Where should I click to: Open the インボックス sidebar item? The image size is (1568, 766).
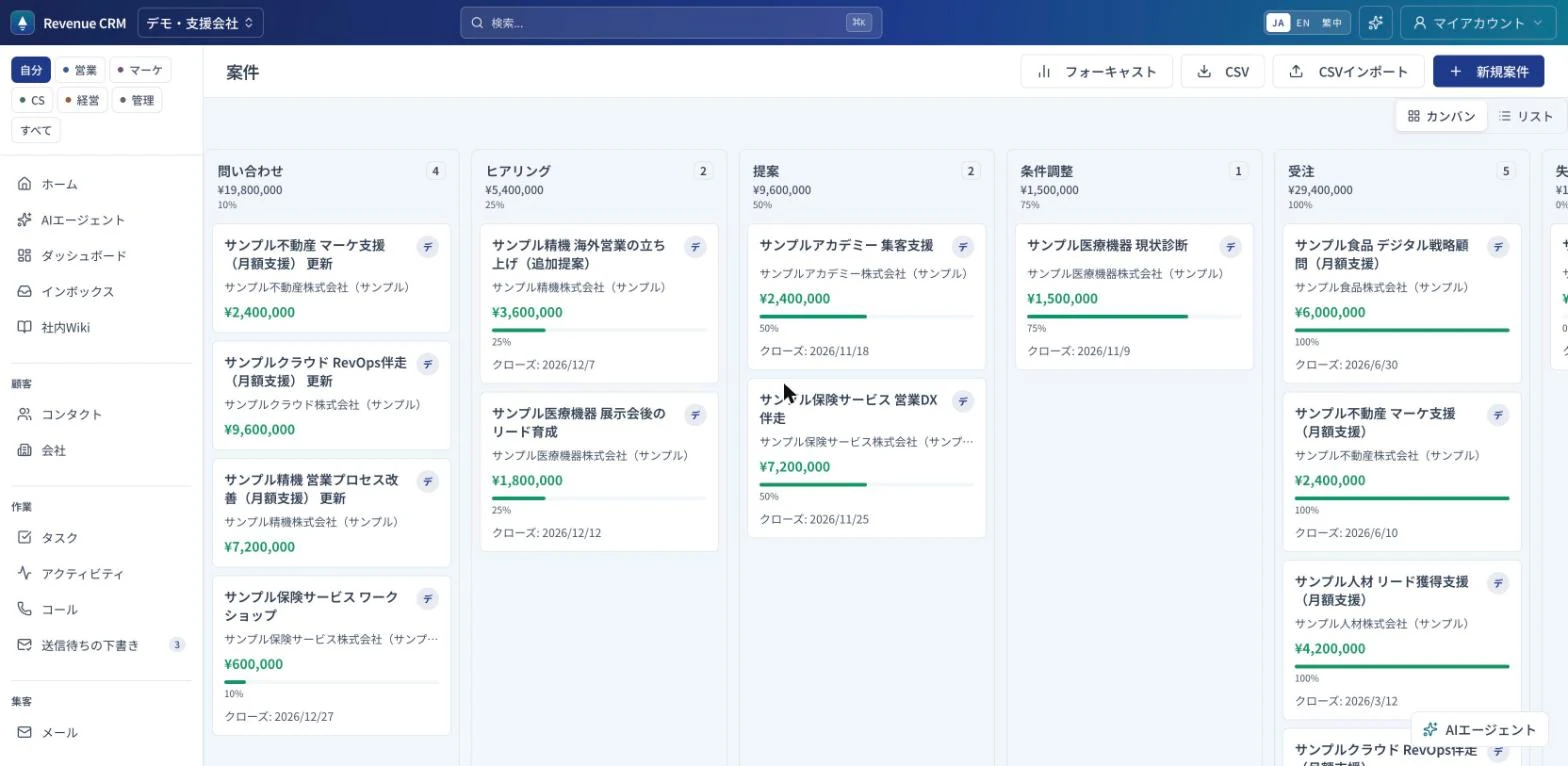coord(101,292)
